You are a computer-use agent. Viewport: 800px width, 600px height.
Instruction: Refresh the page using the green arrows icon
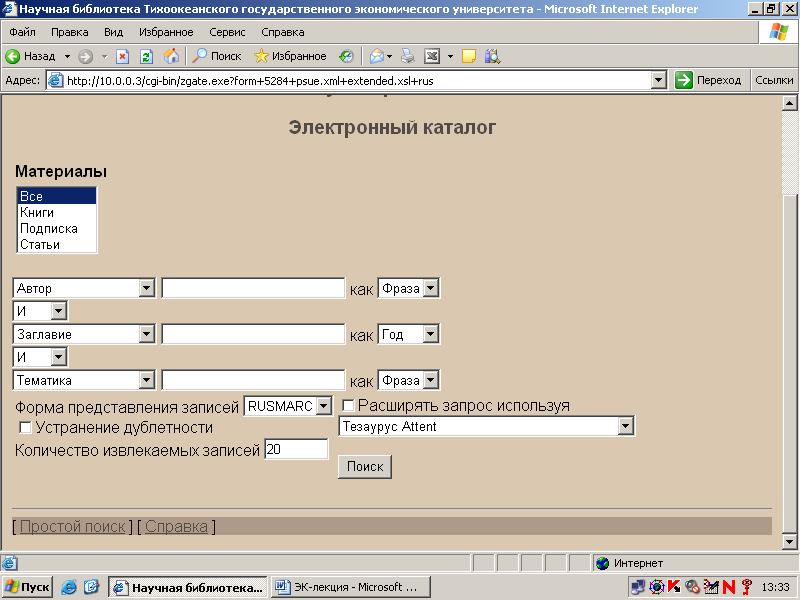(x=146, y=56)
